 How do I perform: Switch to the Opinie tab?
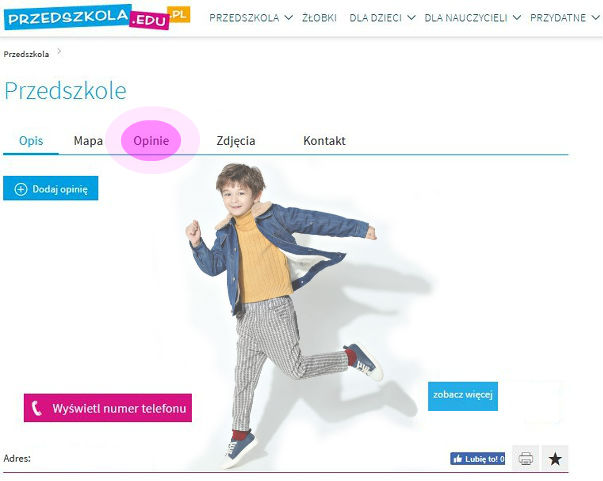151,141
